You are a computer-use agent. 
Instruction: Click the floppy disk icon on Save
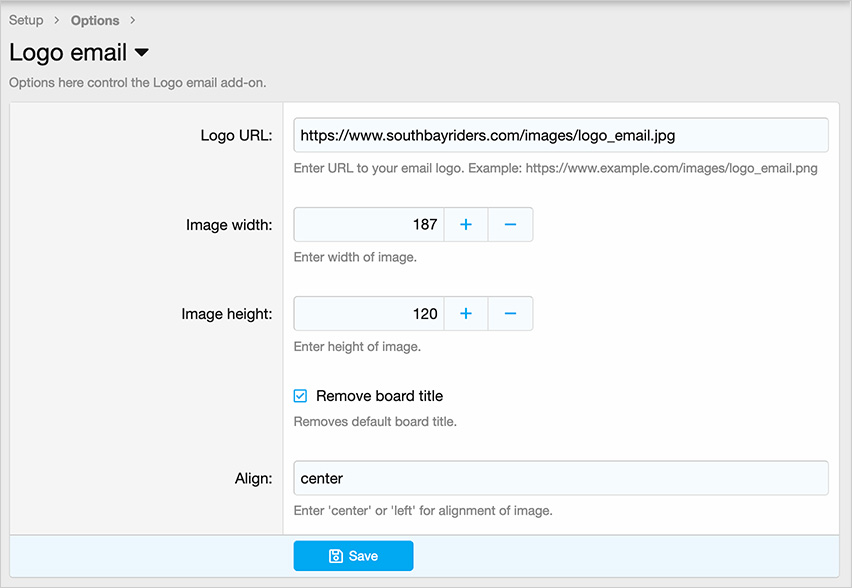click(336, 556)
